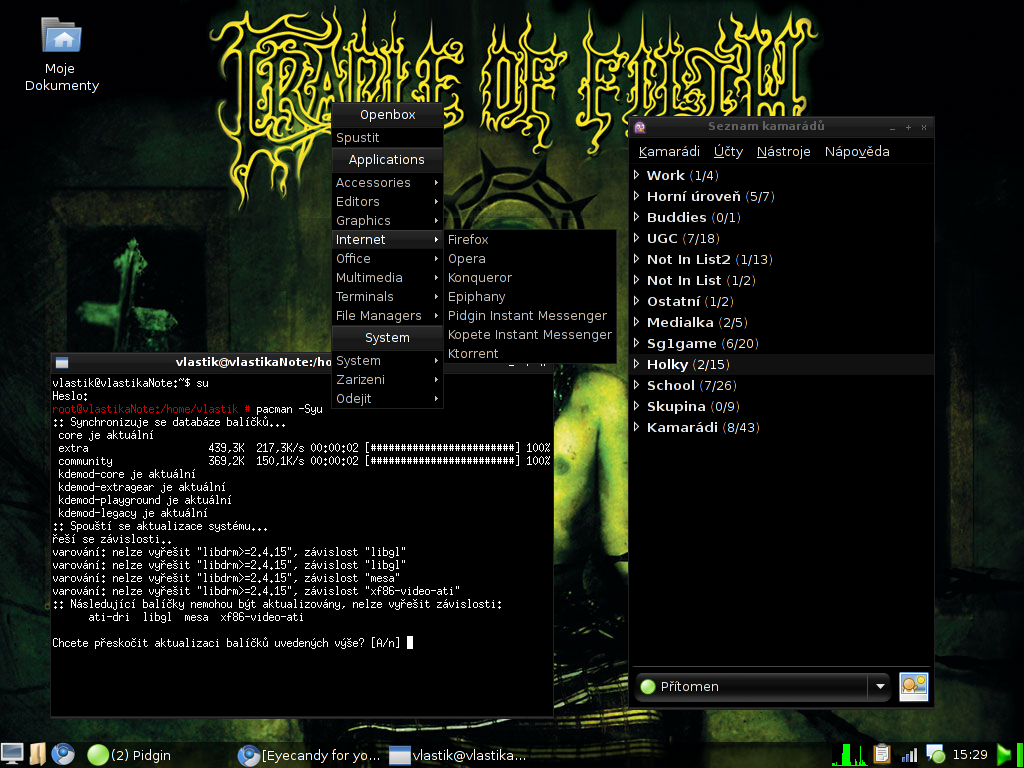Expand the Not In List (1/2) group
The width and height of the screenshot is (1024, 768).
pyautogui.click(x=637, y=280)
